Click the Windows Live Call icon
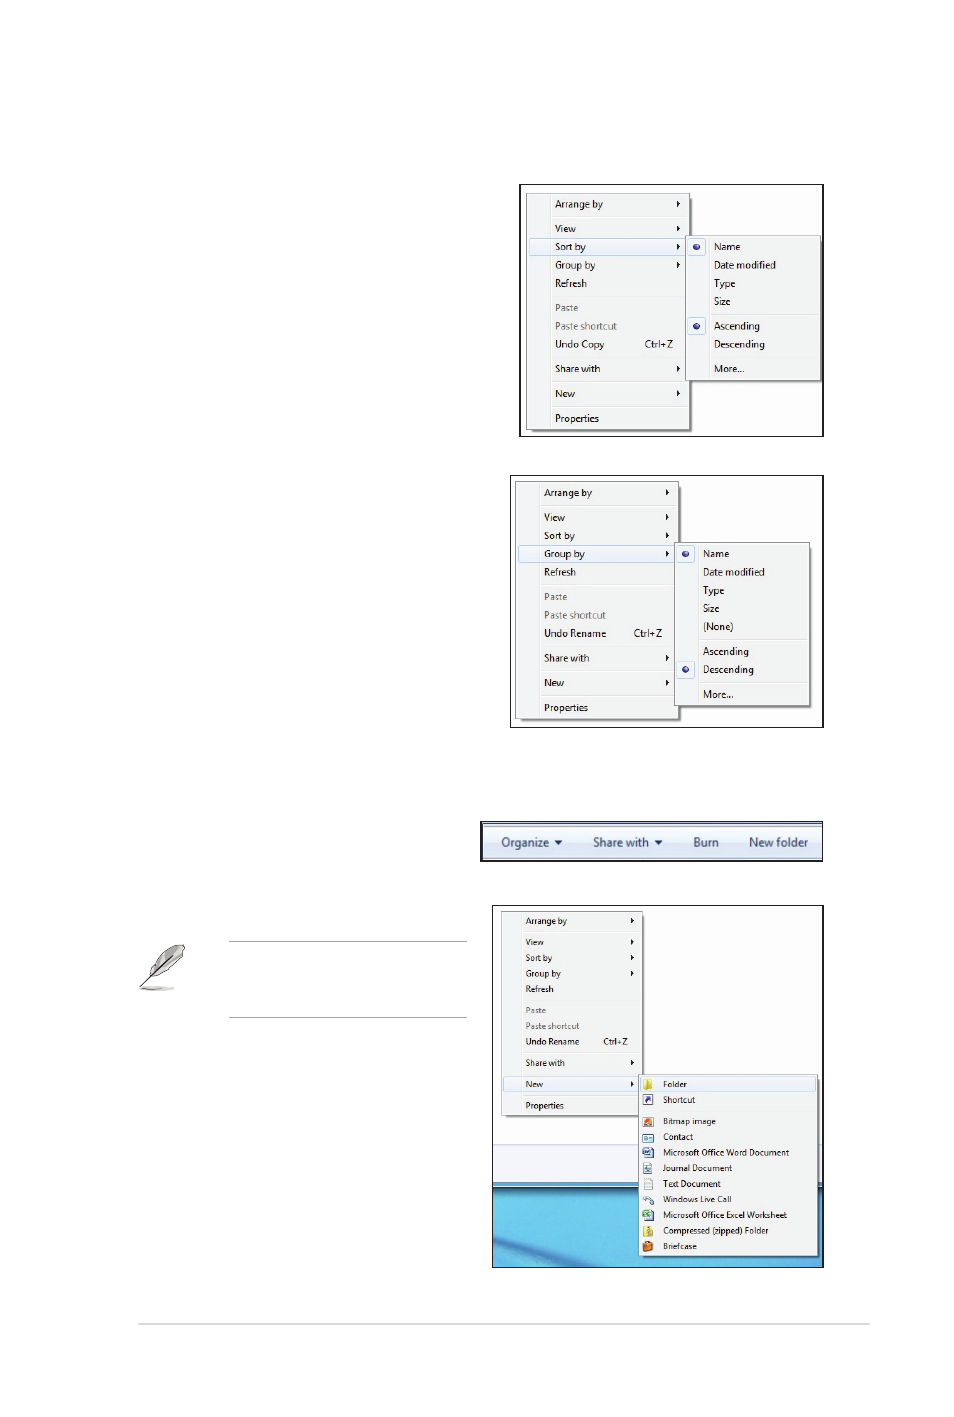Viewport: 954px width, 1417px height. tap(648, 1200)
